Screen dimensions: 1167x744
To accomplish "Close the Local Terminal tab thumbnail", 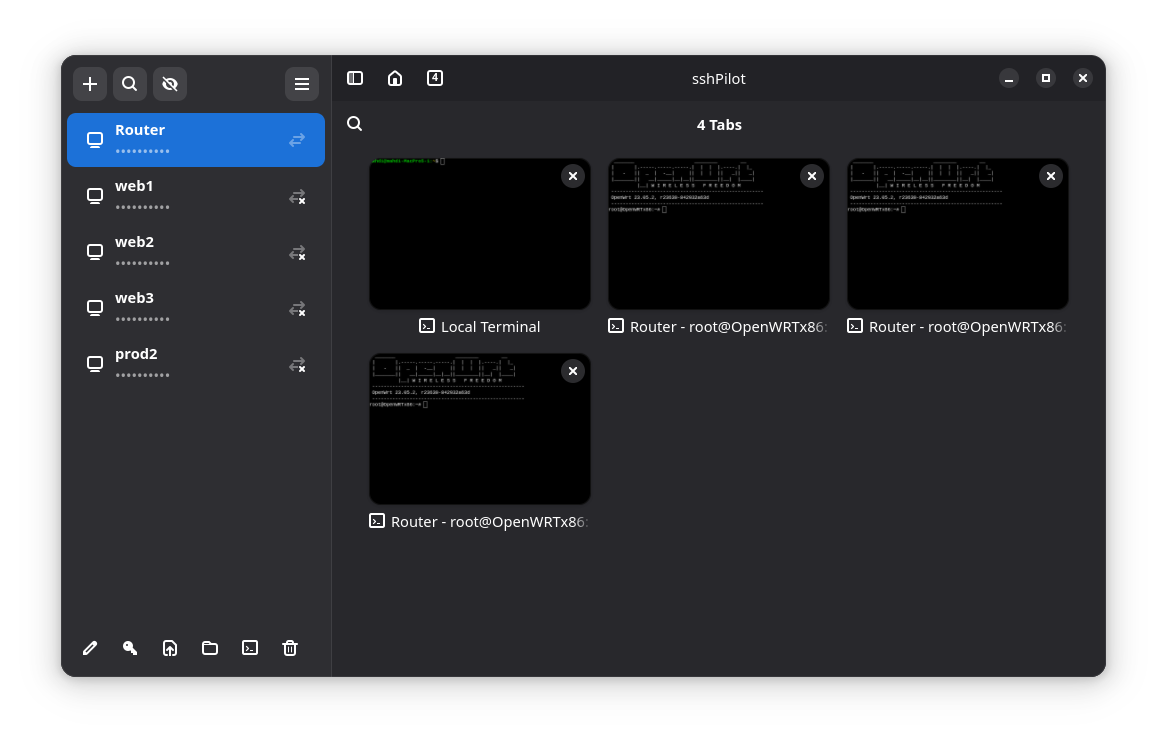I will [x=572, y=176].
